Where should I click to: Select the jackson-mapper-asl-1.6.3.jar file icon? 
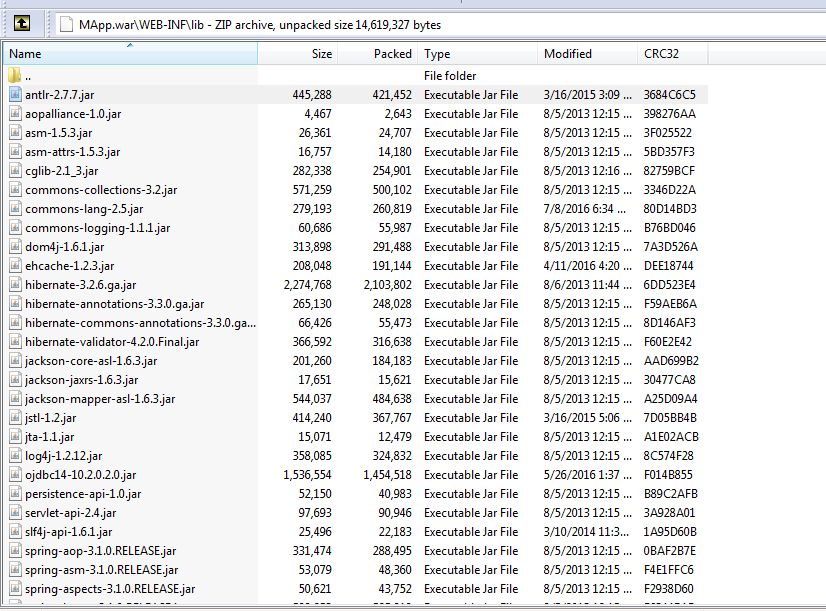click(15, 399)
